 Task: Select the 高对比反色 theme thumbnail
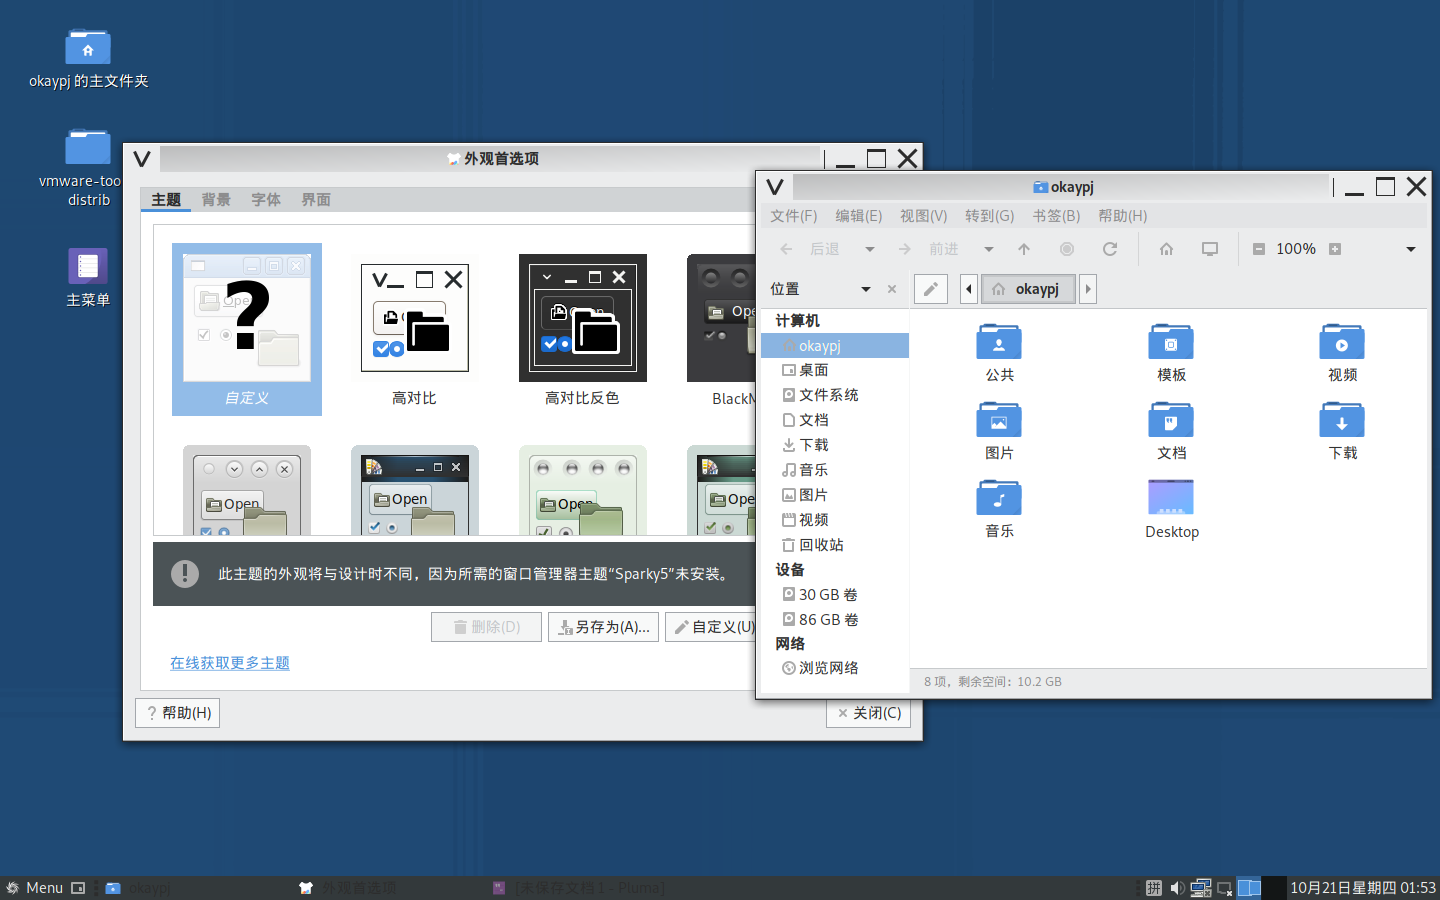point(582,318)
